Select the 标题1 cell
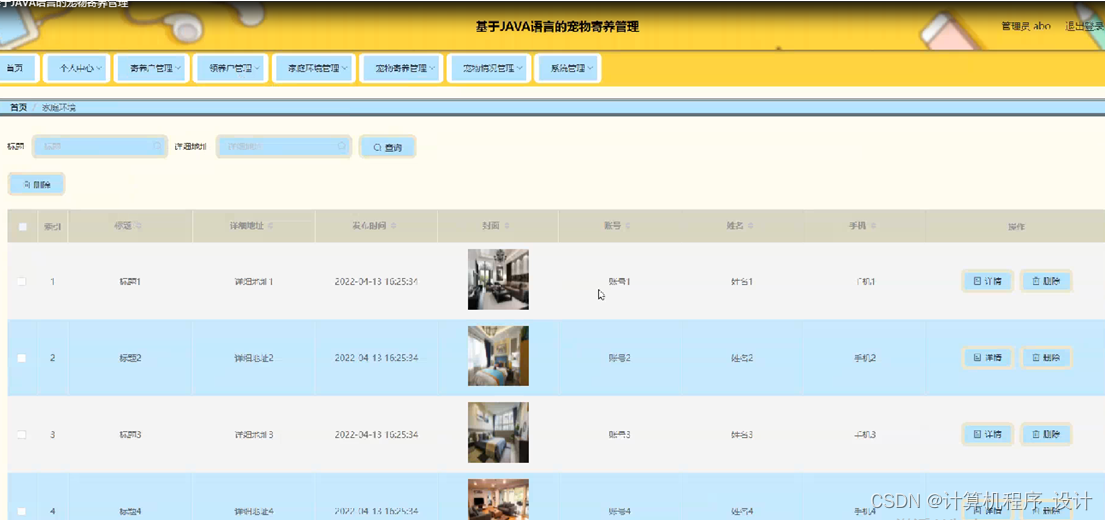 (x=130, y=281)
